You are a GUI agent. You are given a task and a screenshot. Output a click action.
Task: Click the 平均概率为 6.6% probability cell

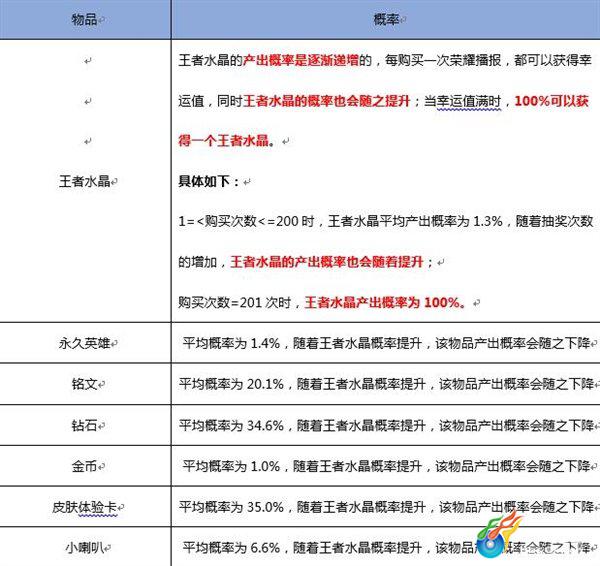386,548
